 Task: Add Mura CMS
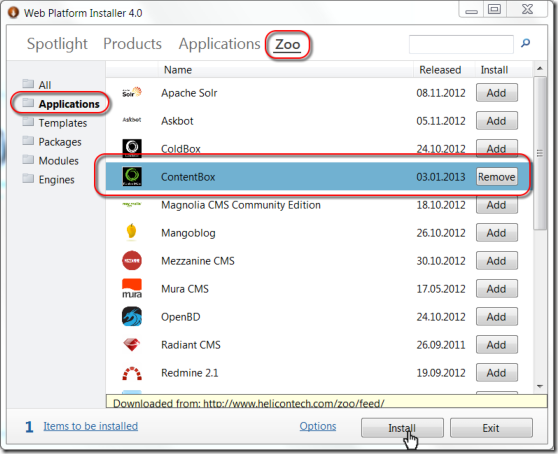pos(496,289)
